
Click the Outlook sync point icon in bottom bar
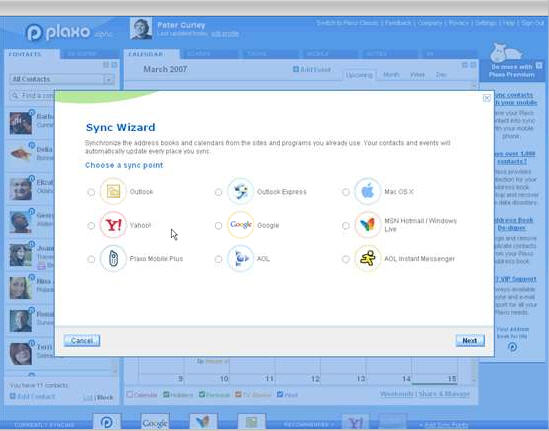click(251, 422)
